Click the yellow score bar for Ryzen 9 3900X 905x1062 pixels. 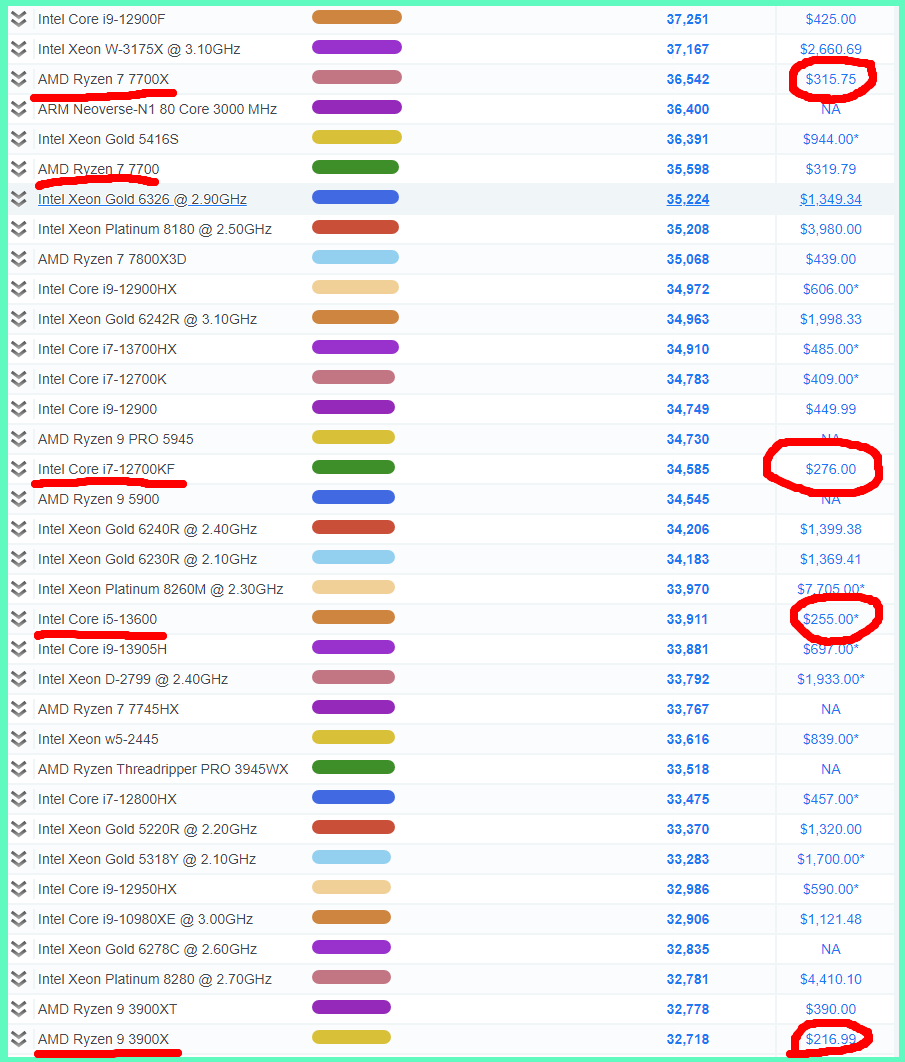352,1037
